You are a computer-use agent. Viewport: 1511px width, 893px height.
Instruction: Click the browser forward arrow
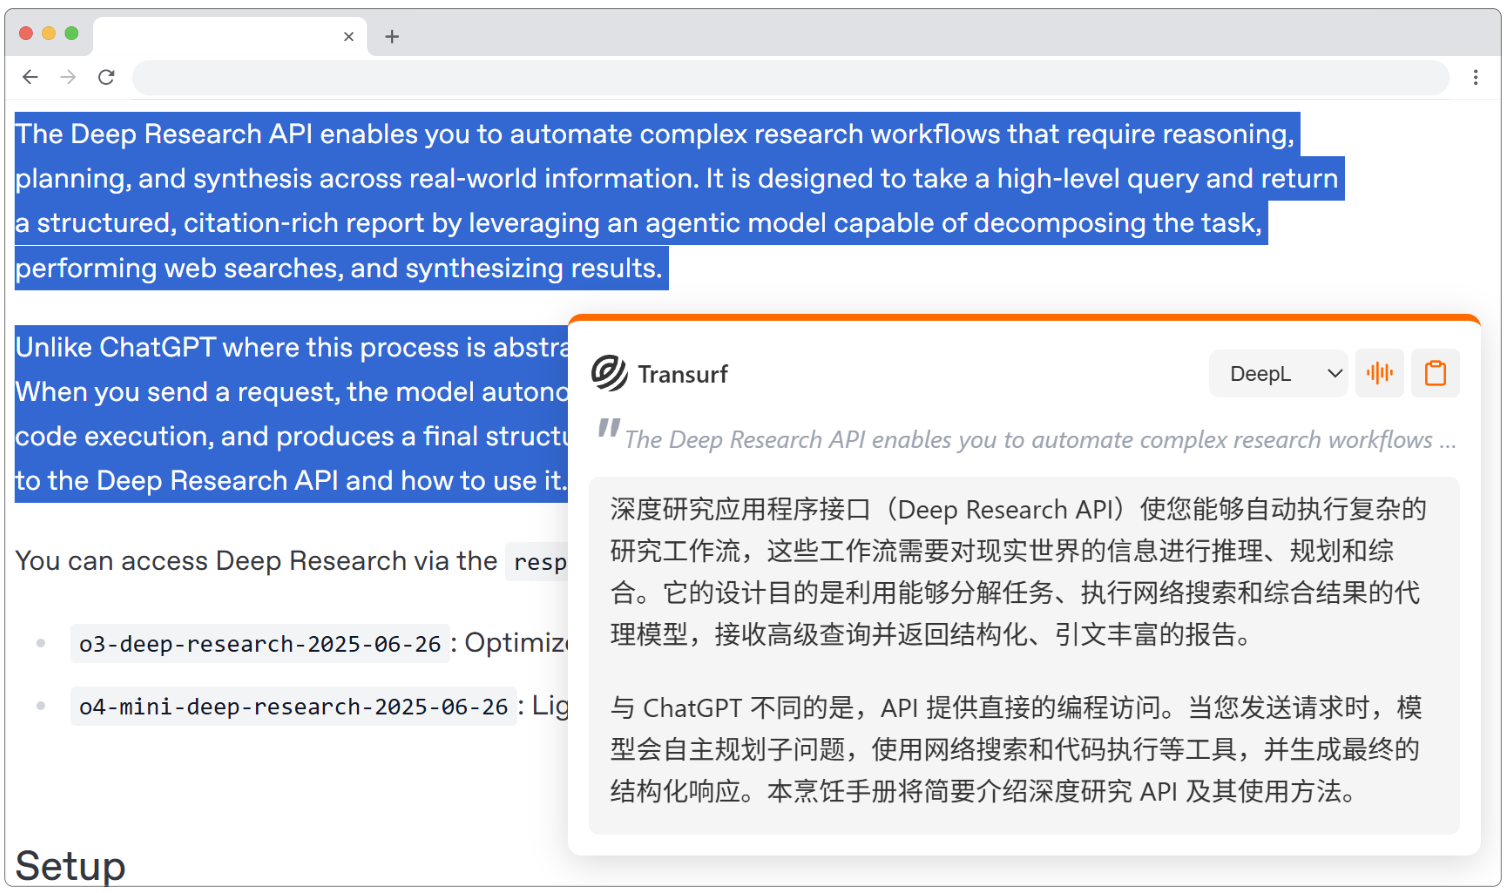(x=68, y=77)
